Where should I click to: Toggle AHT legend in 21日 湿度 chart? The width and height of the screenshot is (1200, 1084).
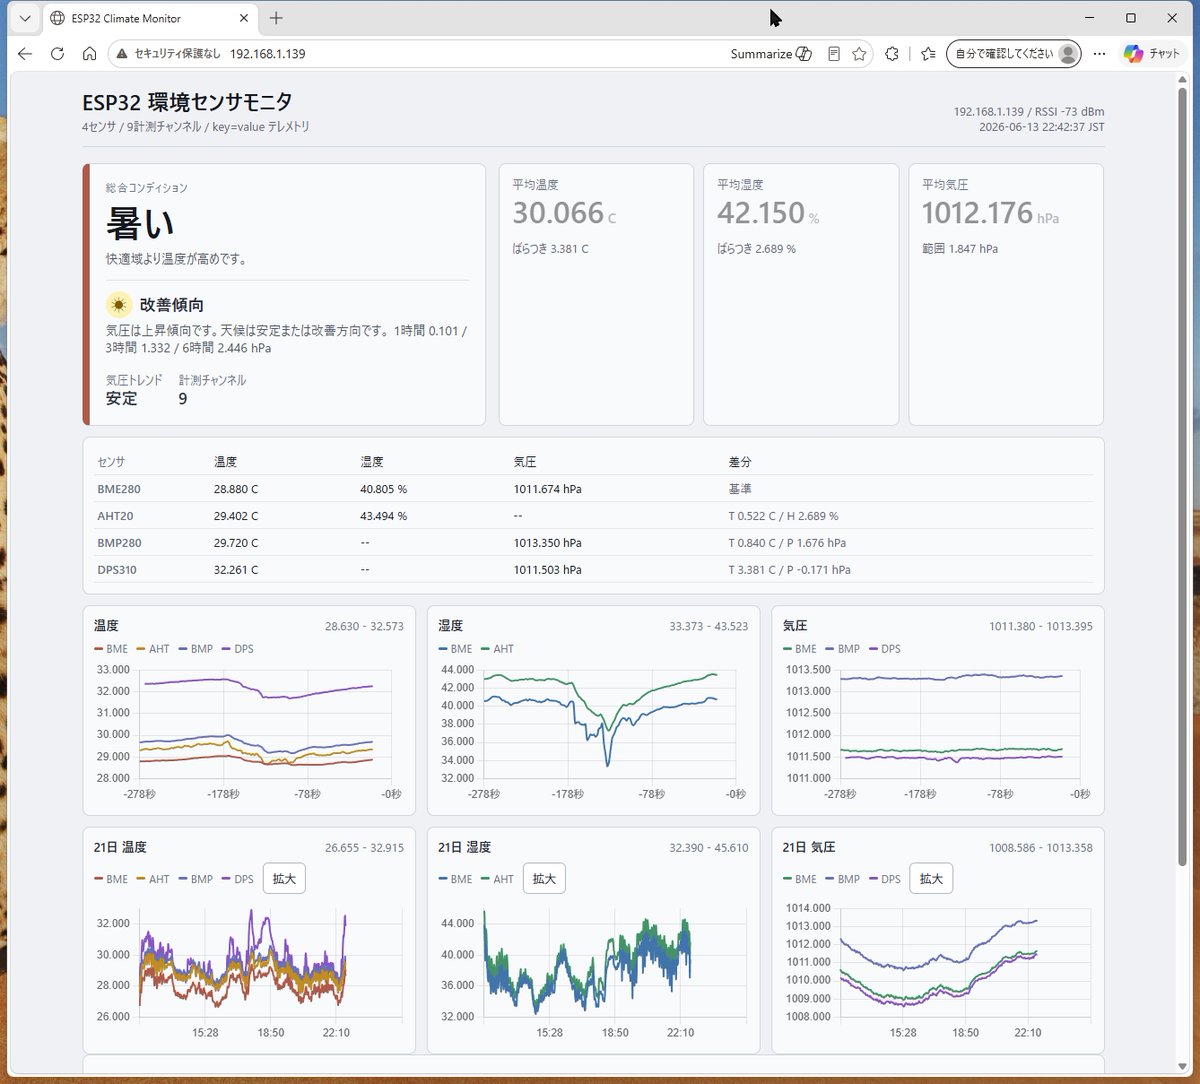click(x=497, y=879)
